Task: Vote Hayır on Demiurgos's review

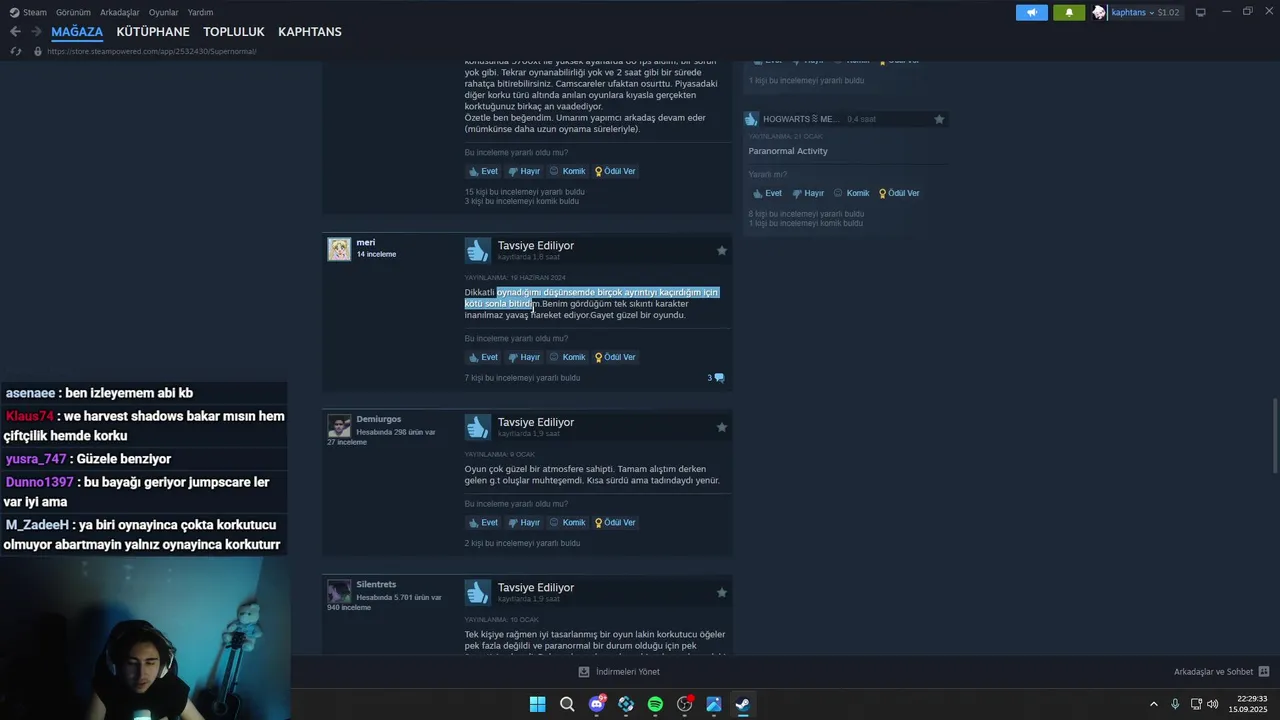Action: [x=524, y=522]
